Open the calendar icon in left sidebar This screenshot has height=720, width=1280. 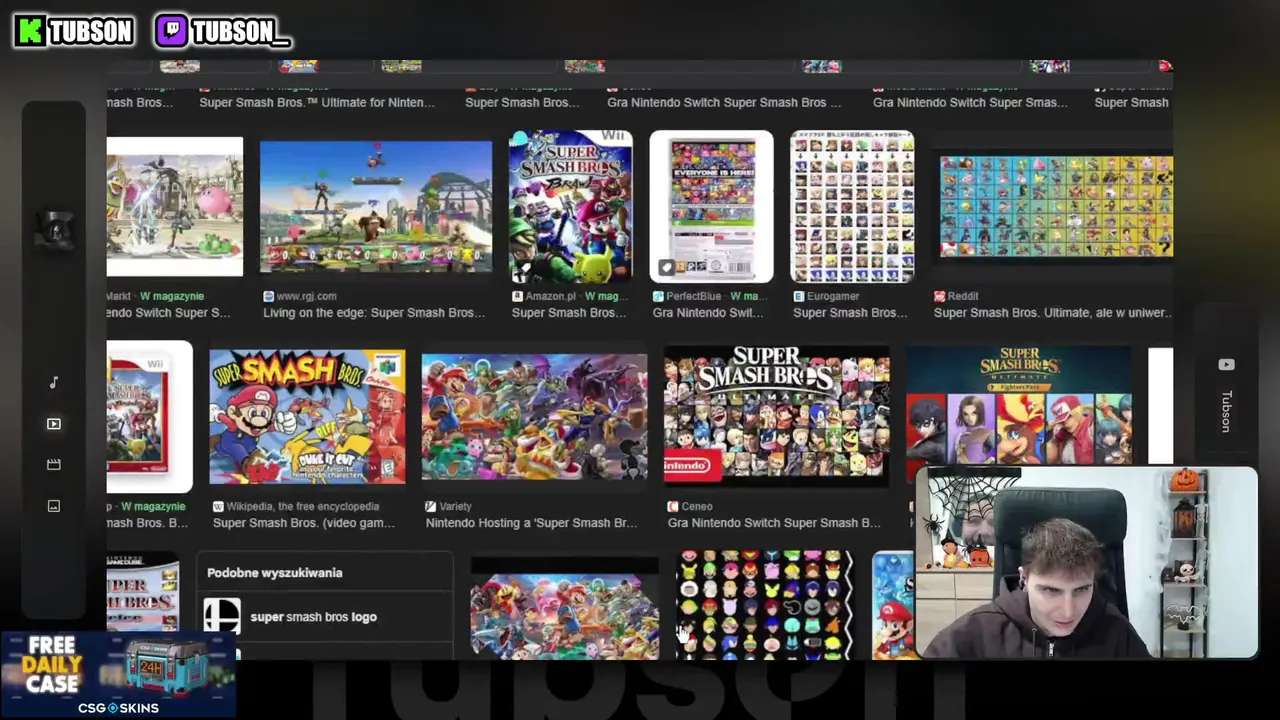pos(54,465)
